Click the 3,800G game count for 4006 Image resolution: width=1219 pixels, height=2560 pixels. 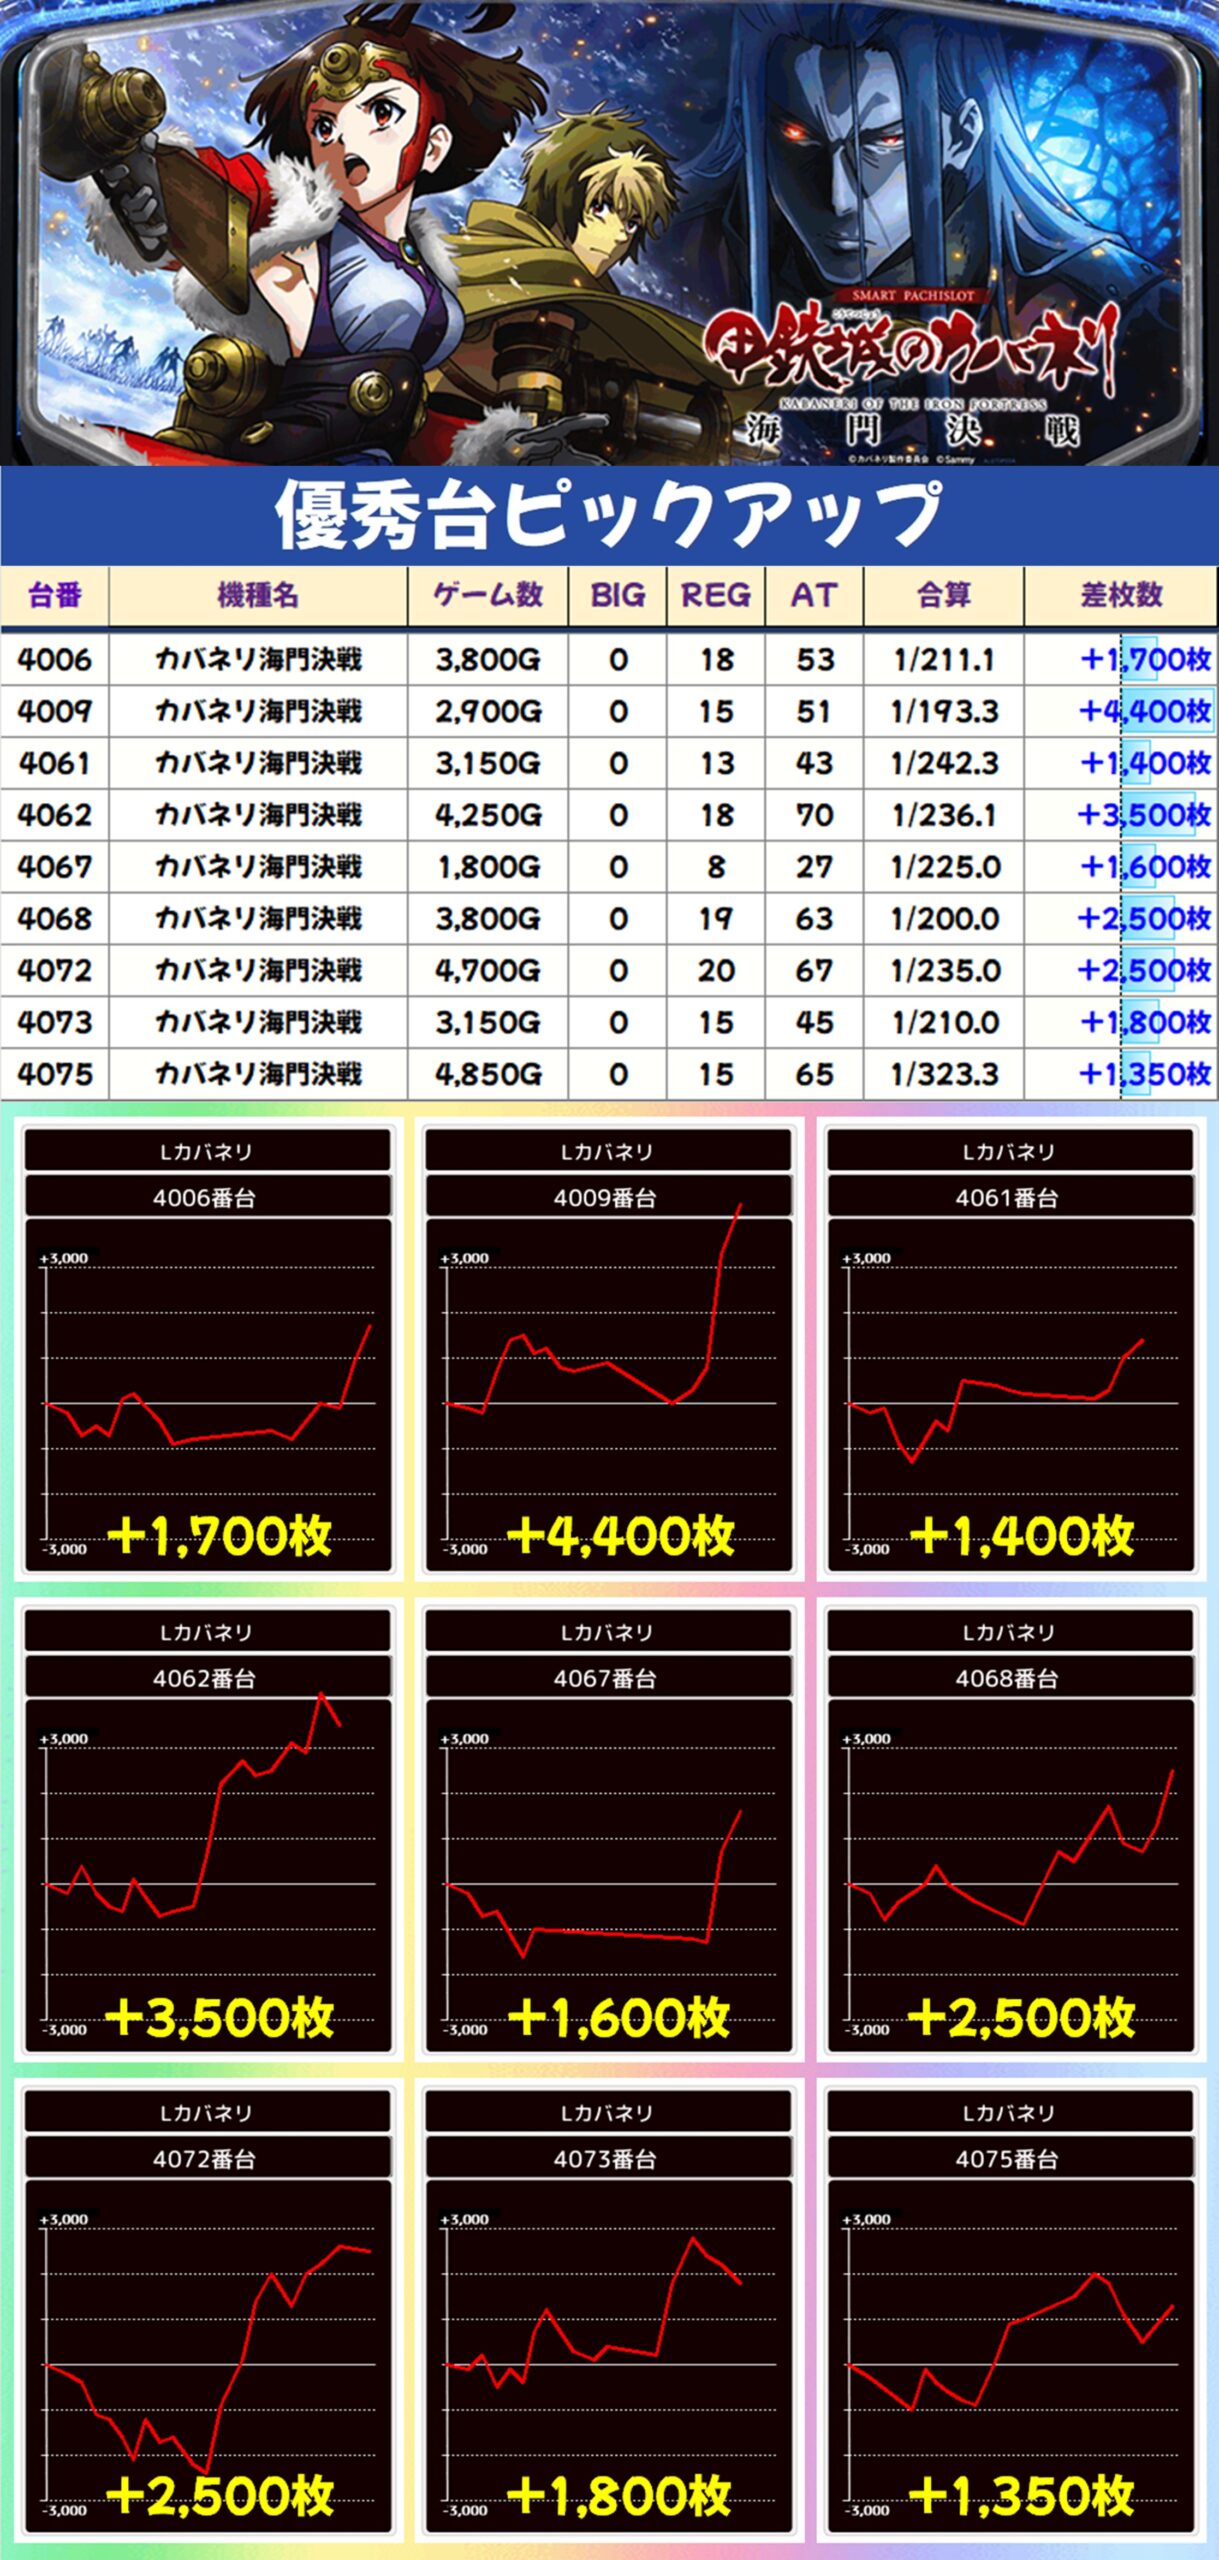[x=488, y=660]
